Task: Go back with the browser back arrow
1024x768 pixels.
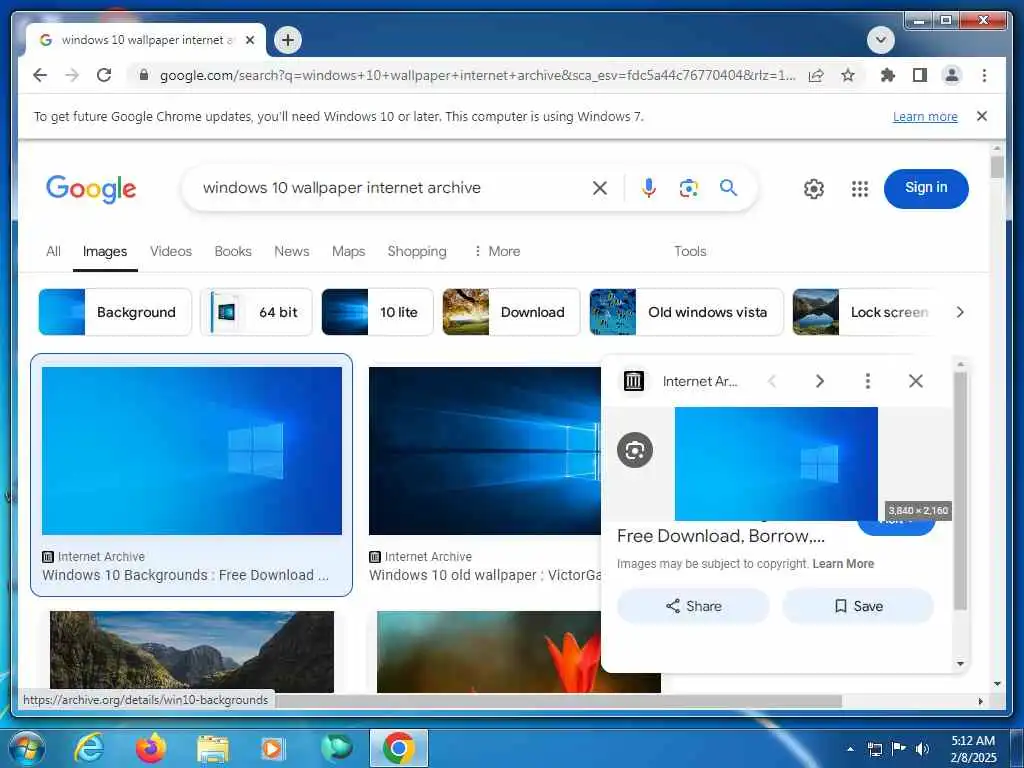Action: pyautogui.click(x=40, y=75)
